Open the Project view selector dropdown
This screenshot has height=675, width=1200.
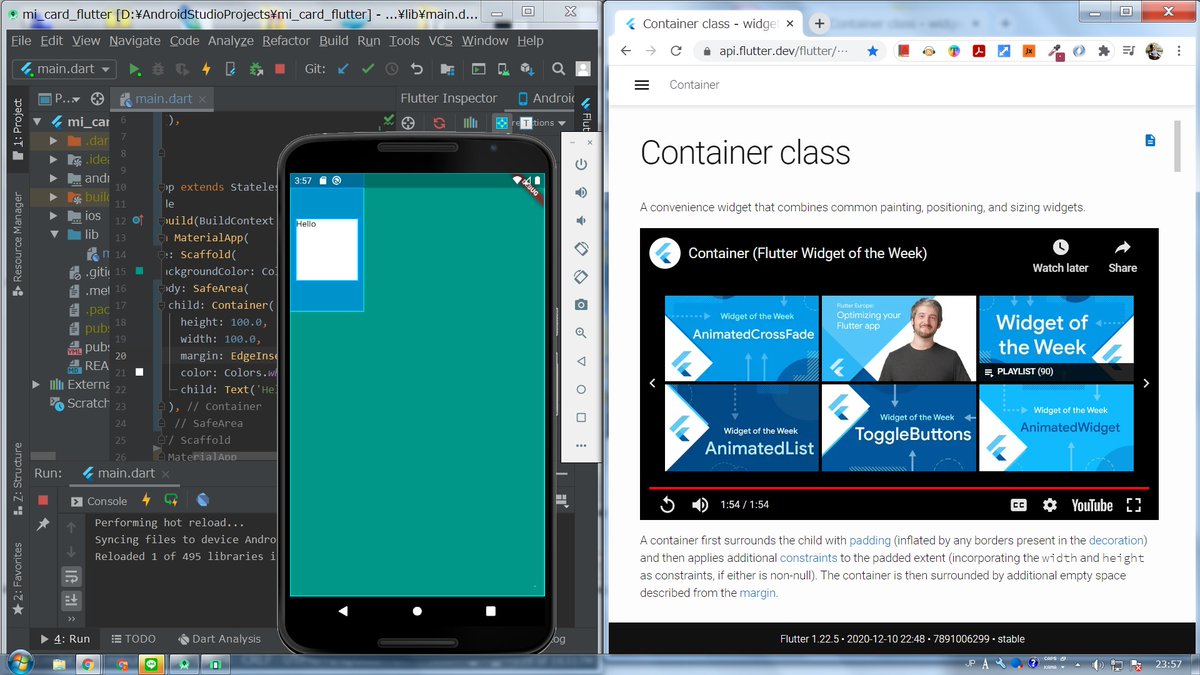[x=61, y=99]
